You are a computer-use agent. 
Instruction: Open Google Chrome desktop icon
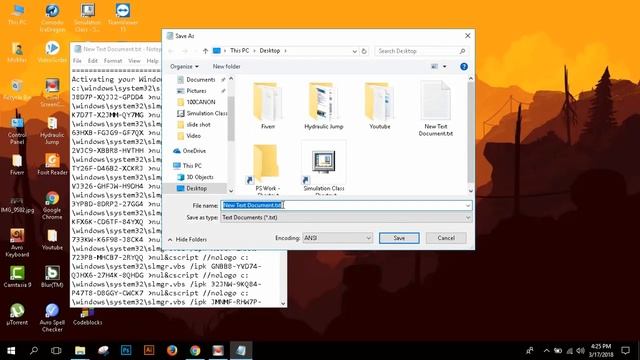pyautogui.click(x=52, y=205)
